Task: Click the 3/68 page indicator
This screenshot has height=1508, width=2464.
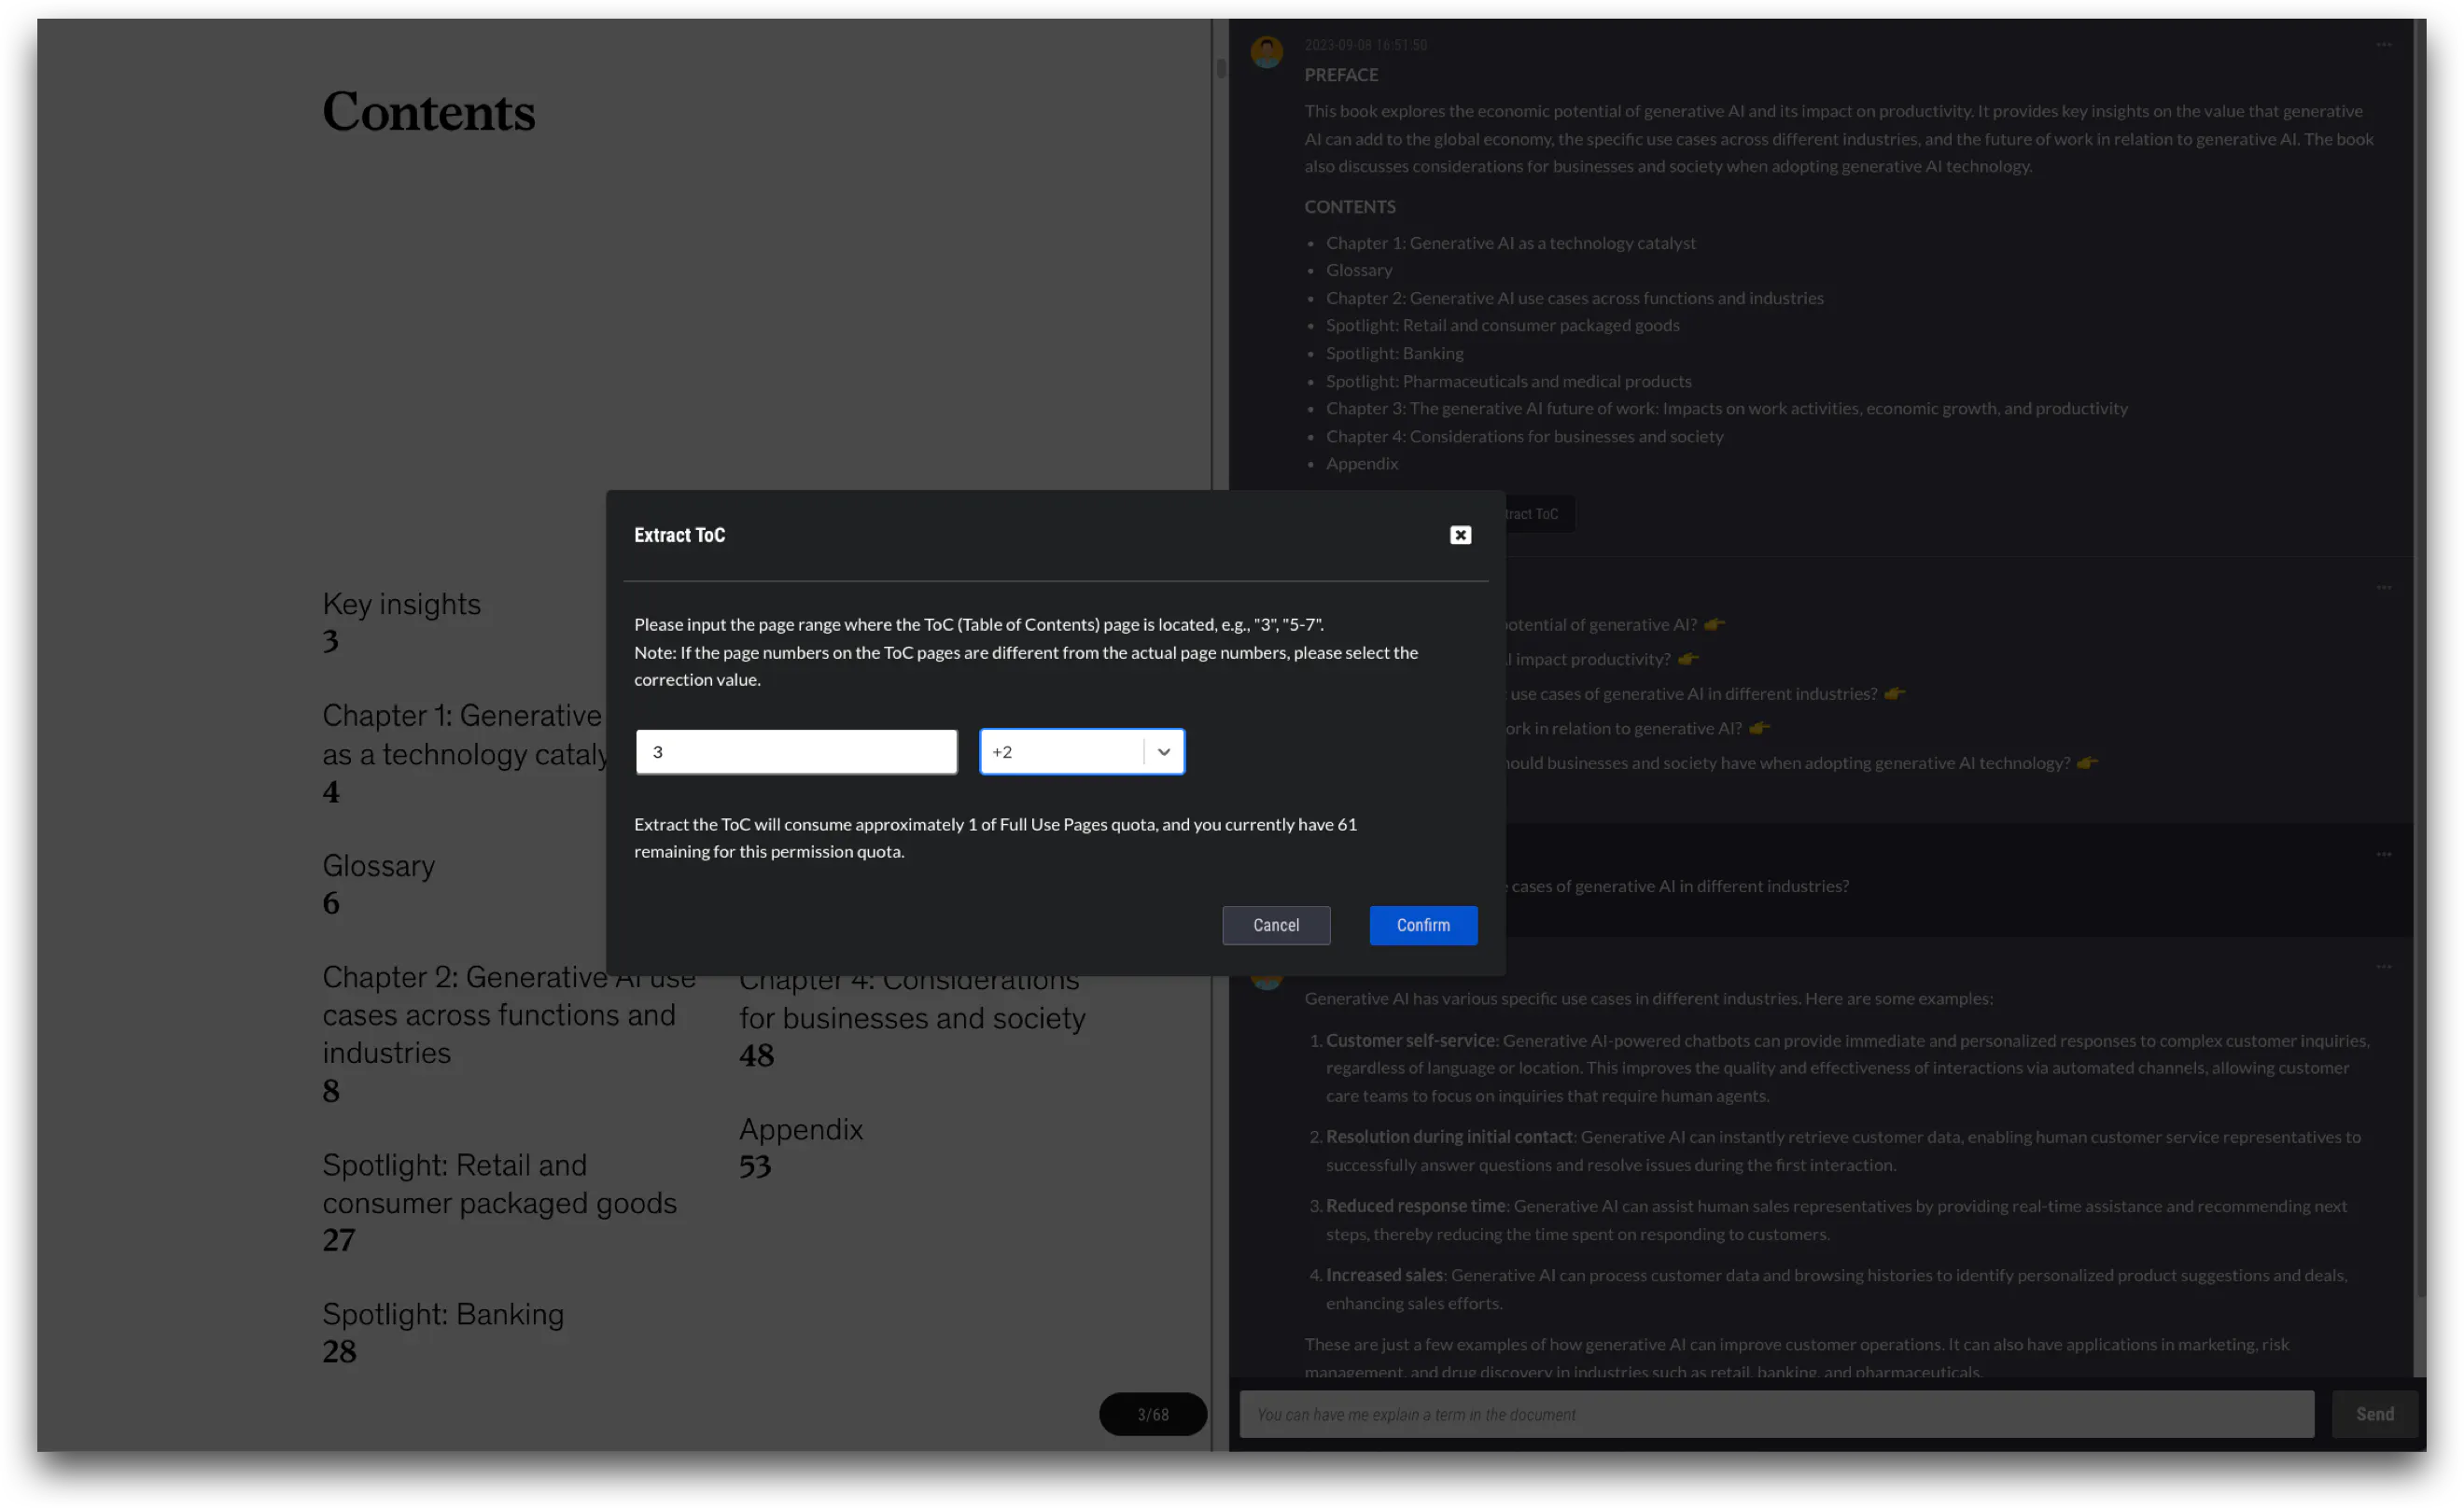Action: pyautogui.click(x=1152, y=1414)
